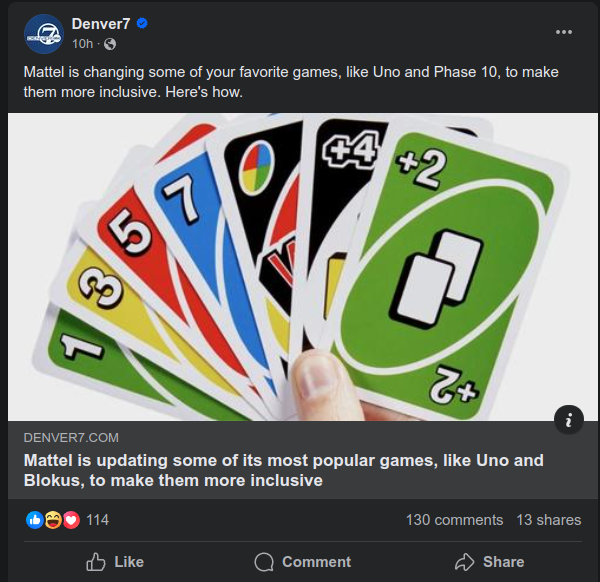Open Denver7 profile picture
The width and height of the screenshot is (600, 582).
(43, 33)
